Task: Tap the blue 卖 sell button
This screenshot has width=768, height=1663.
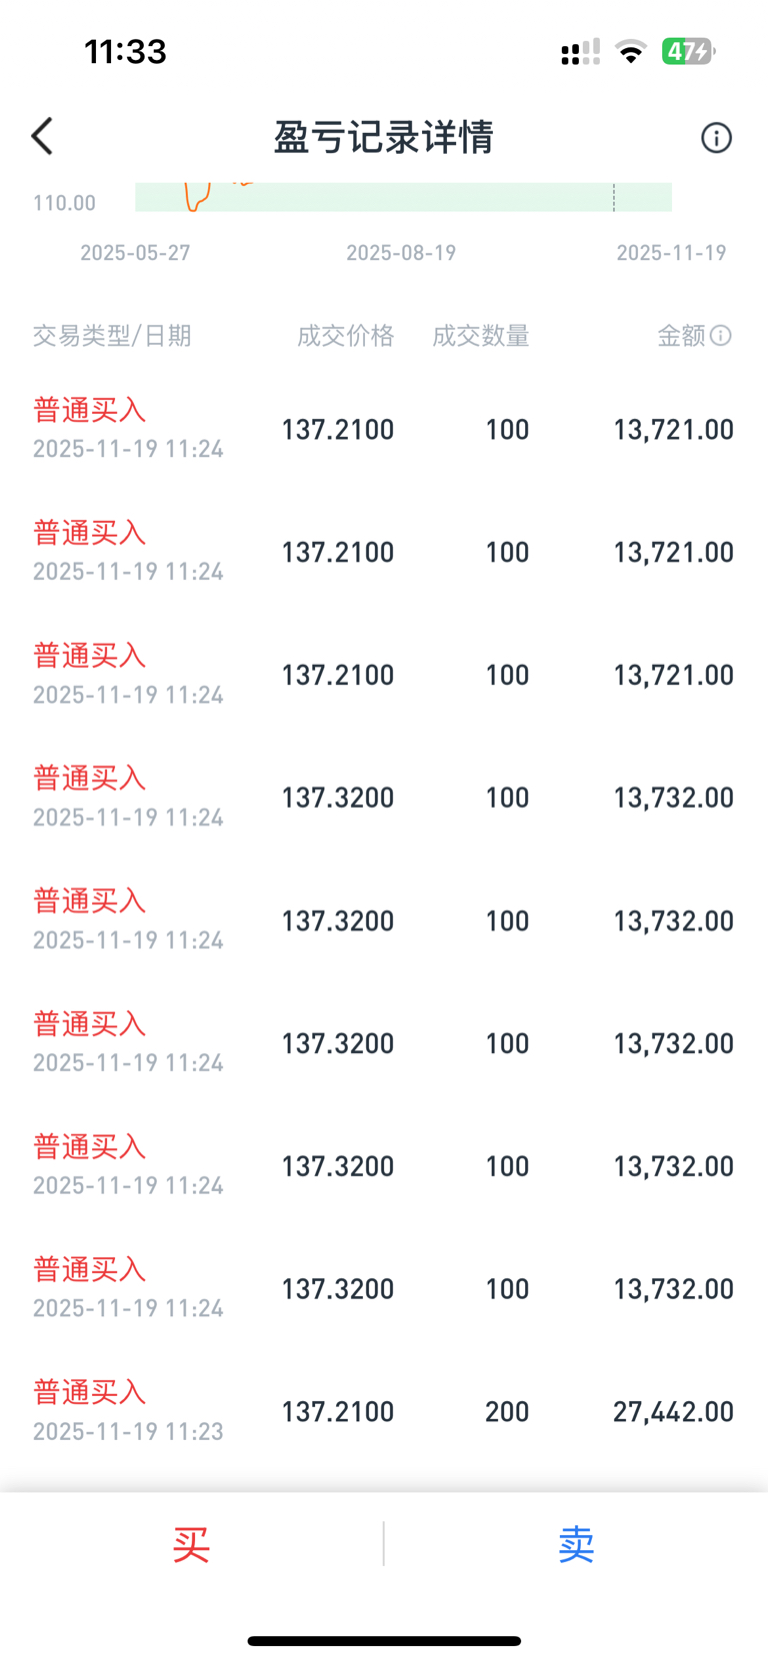Action: 576,1545
